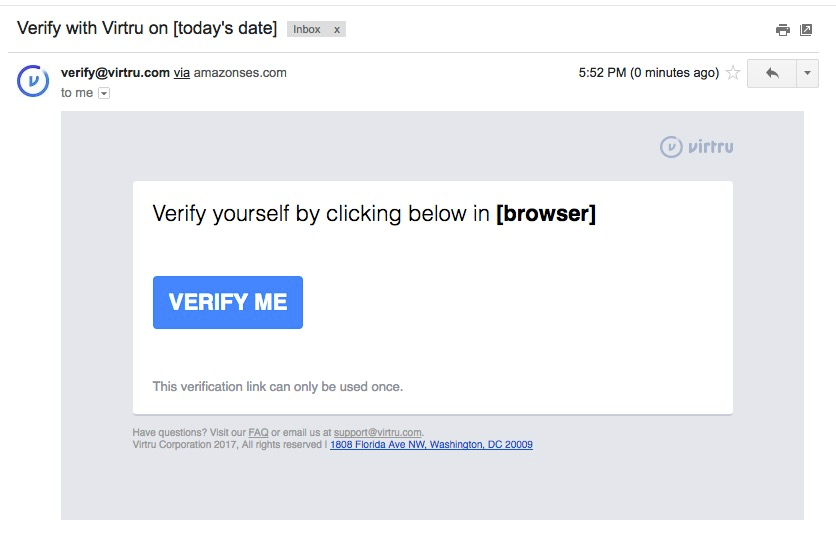Click the Inbox label tag
836x544 pixels.
(x=307, y=29)
